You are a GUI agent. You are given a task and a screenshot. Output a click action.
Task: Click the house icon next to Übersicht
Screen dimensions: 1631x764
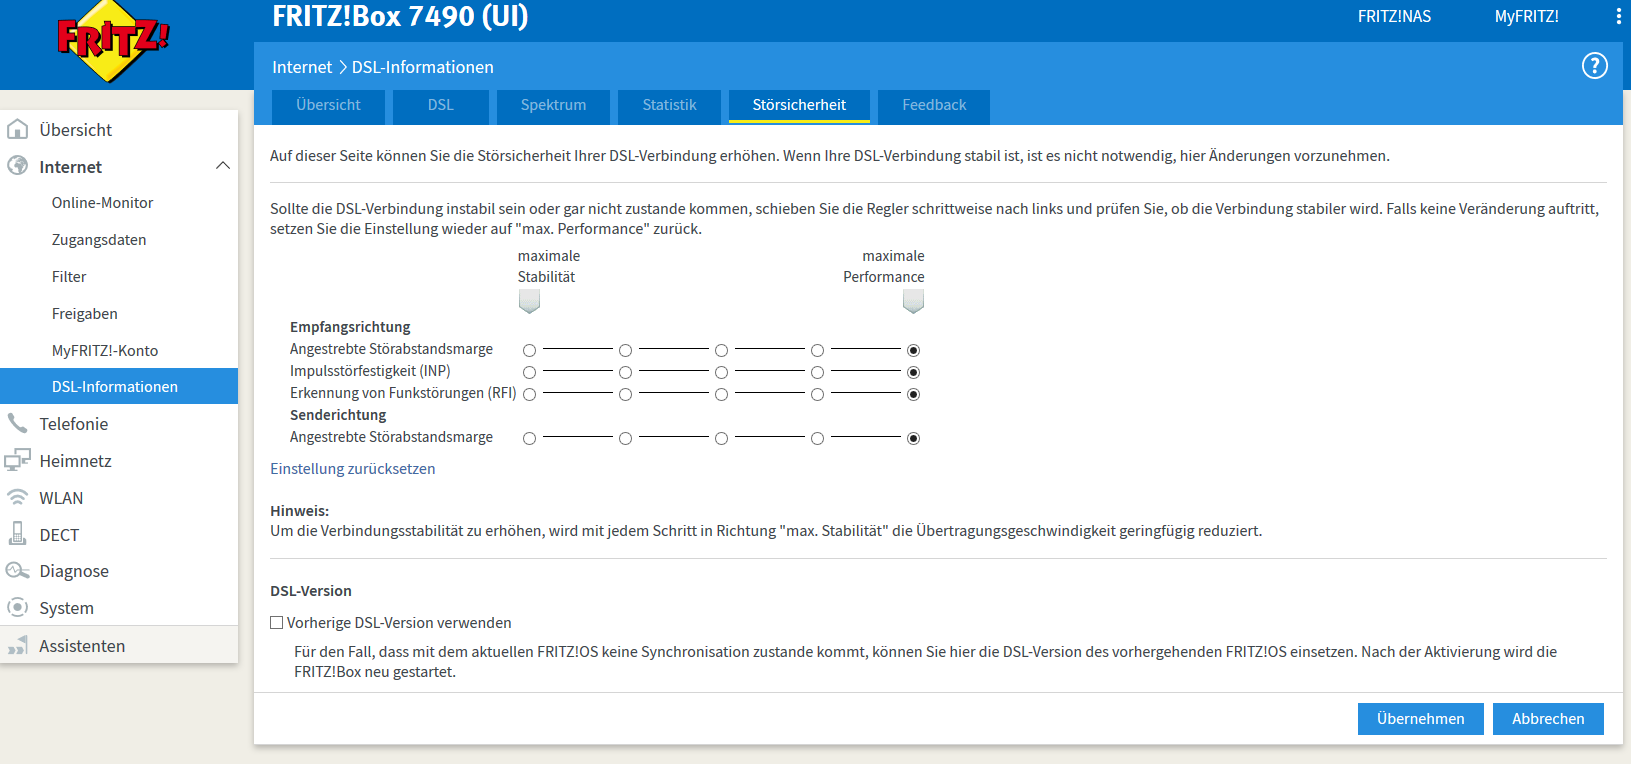tap(17, 129)
